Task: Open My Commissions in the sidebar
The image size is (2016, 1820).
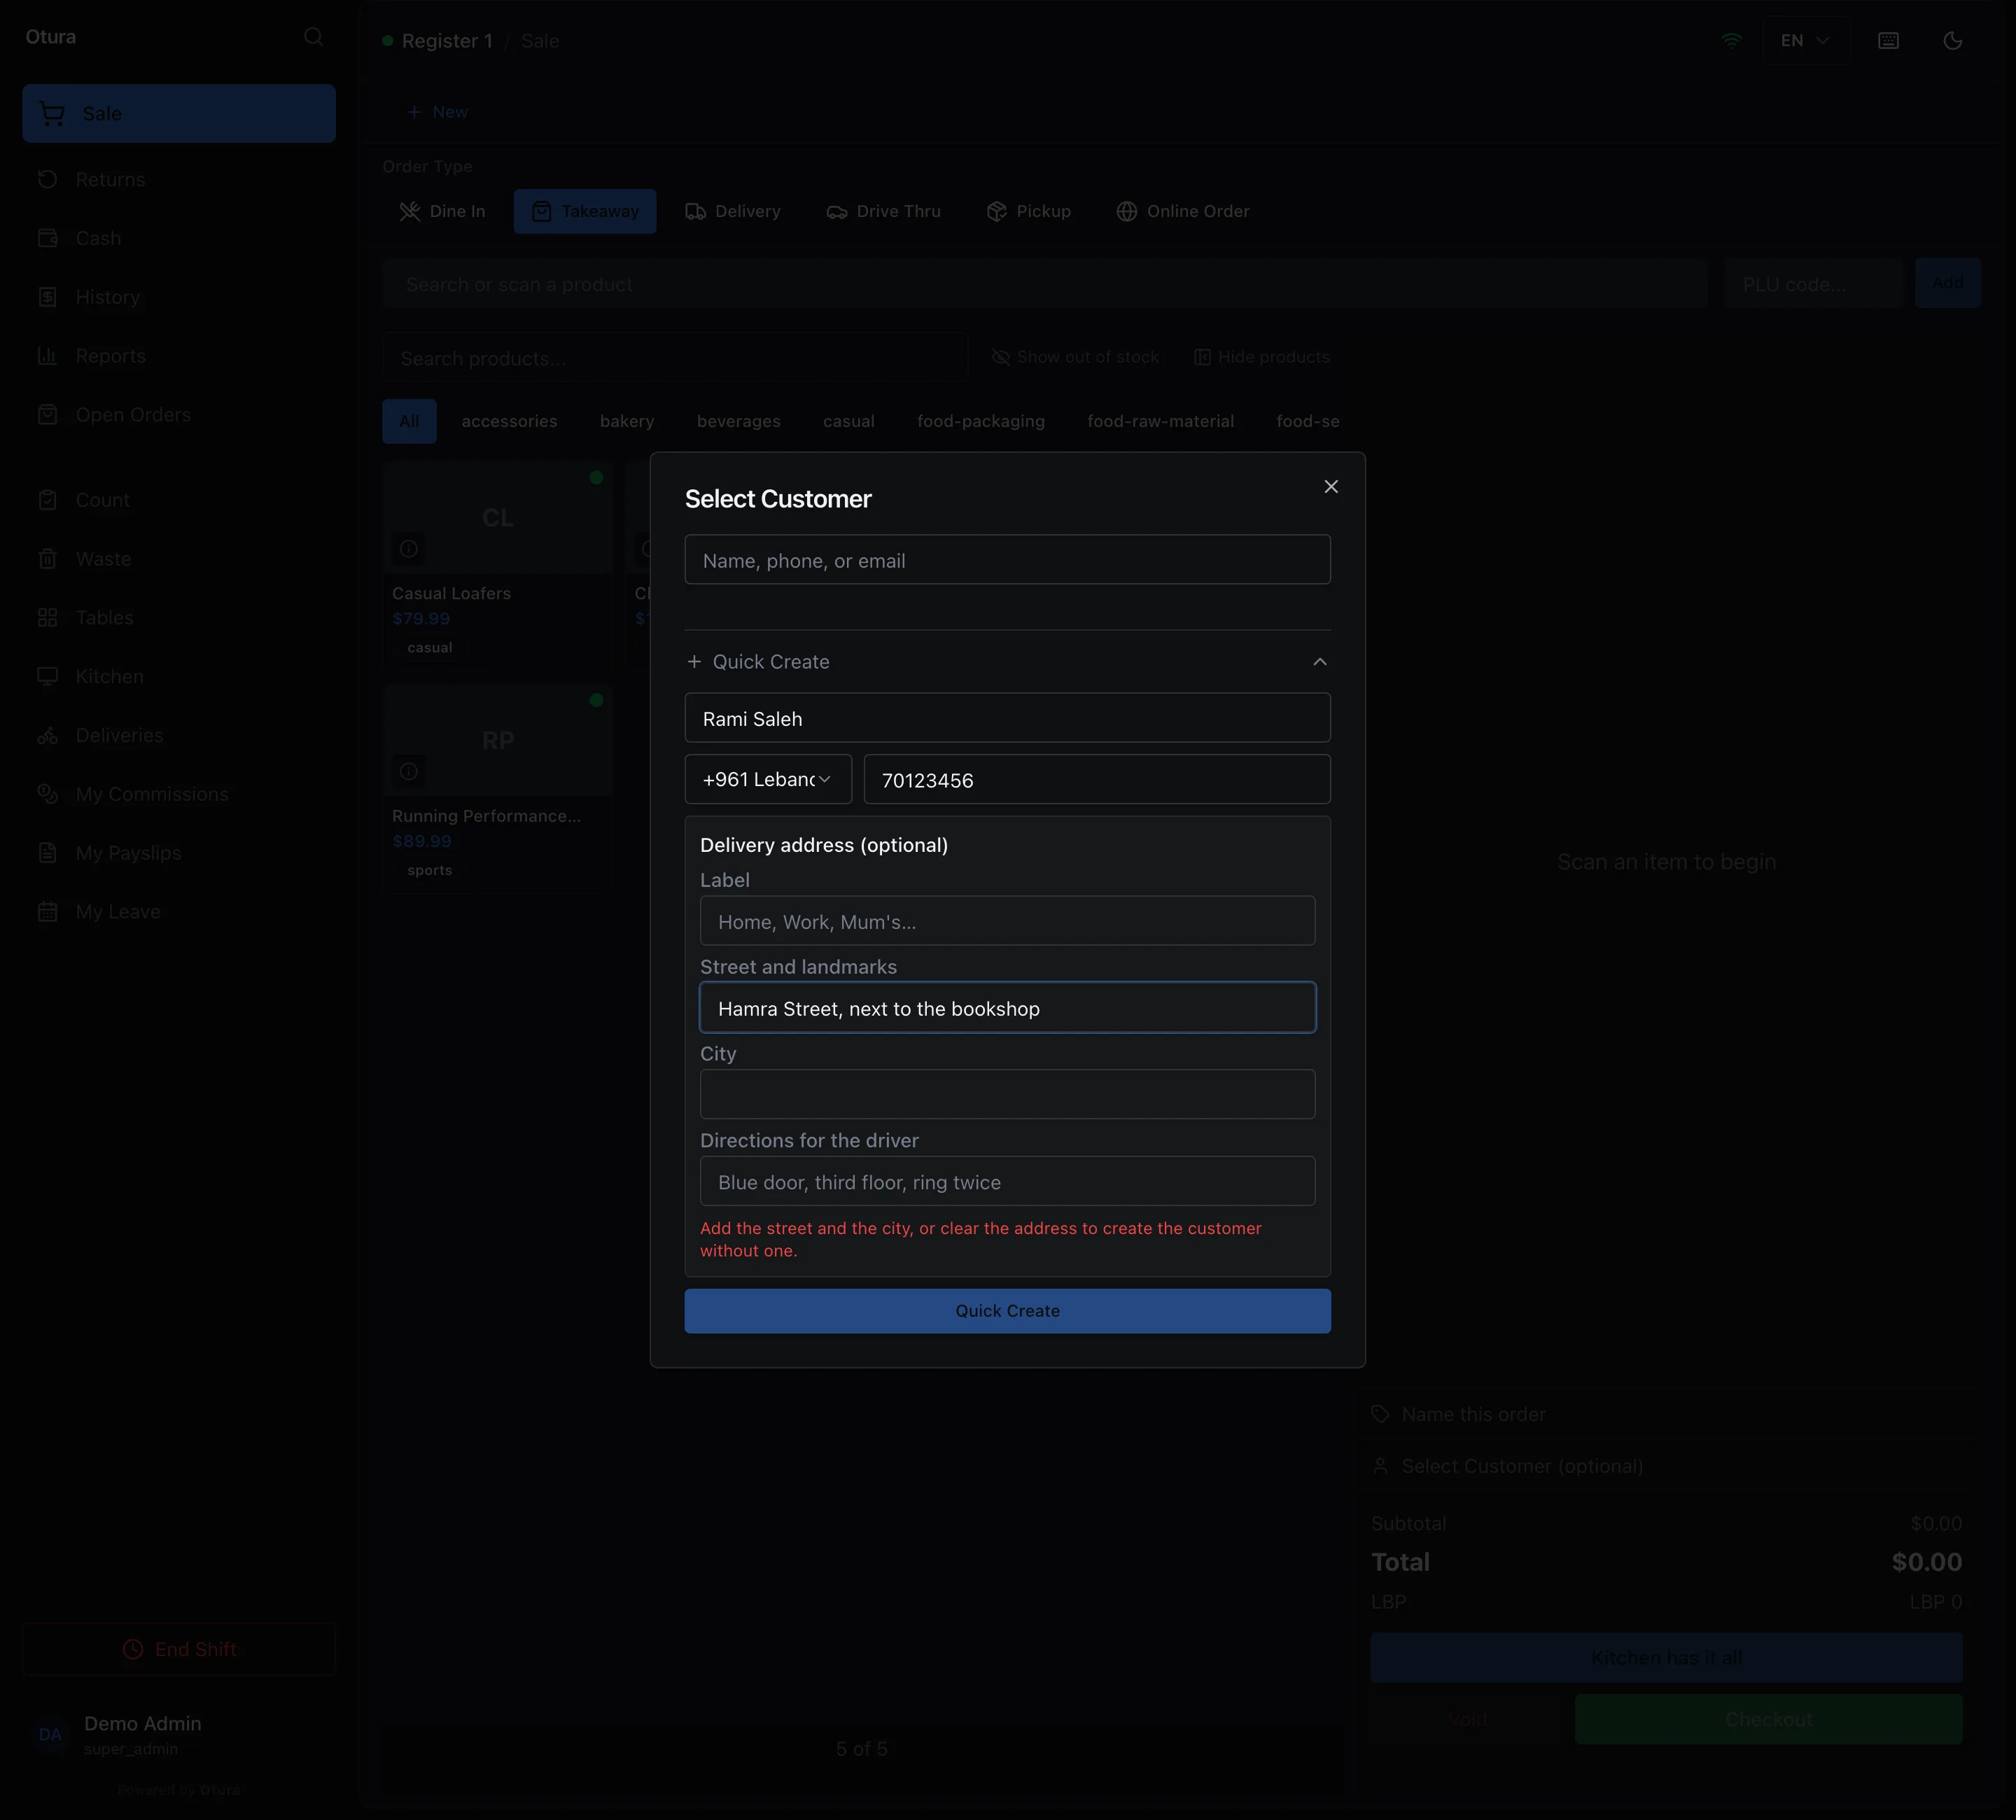Action: (x=179, y=794)
